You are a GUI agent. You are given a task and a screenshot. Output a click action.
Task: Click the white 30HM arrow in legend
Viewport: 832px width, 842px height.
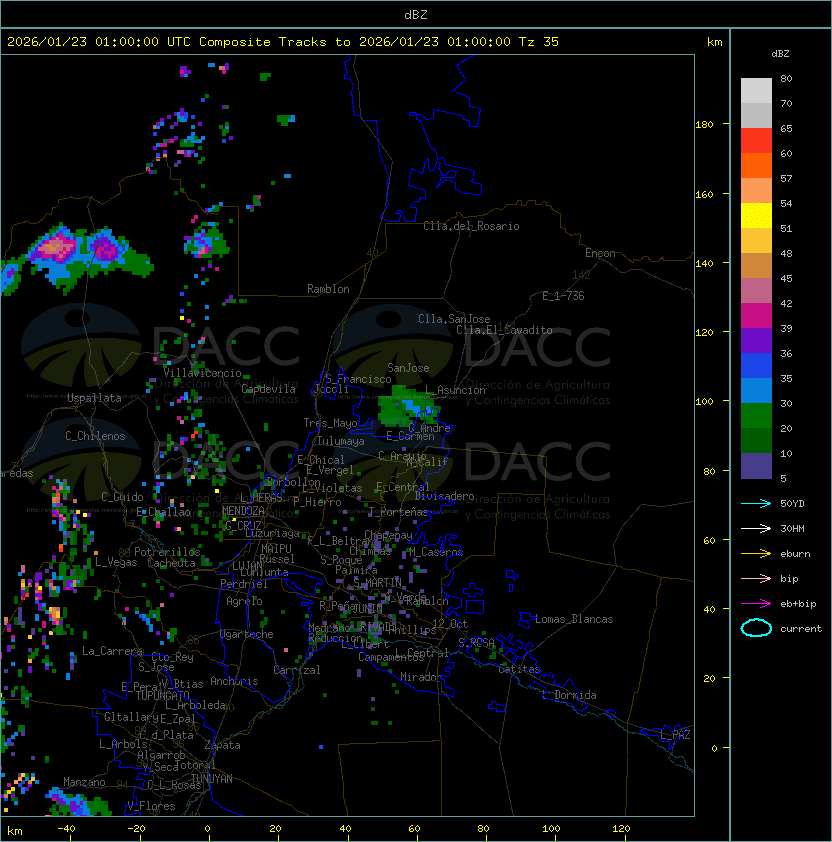click(756, 528)
